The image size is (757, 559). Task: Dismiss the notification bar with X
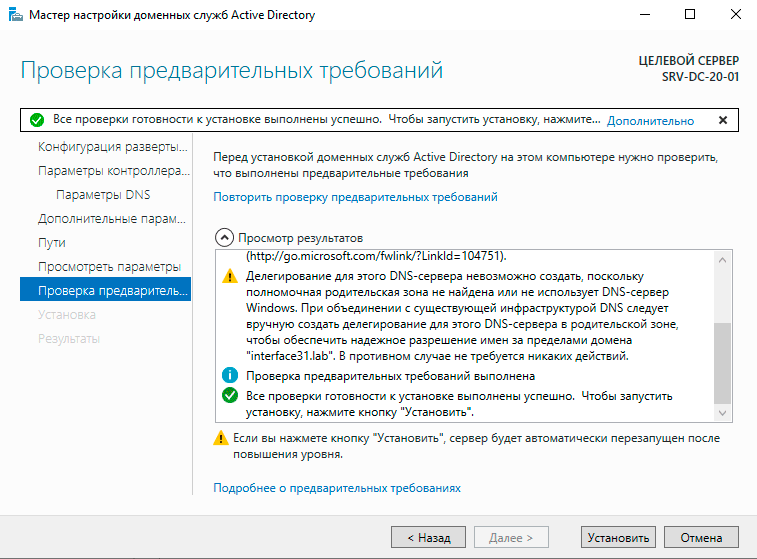pos(723,120)
